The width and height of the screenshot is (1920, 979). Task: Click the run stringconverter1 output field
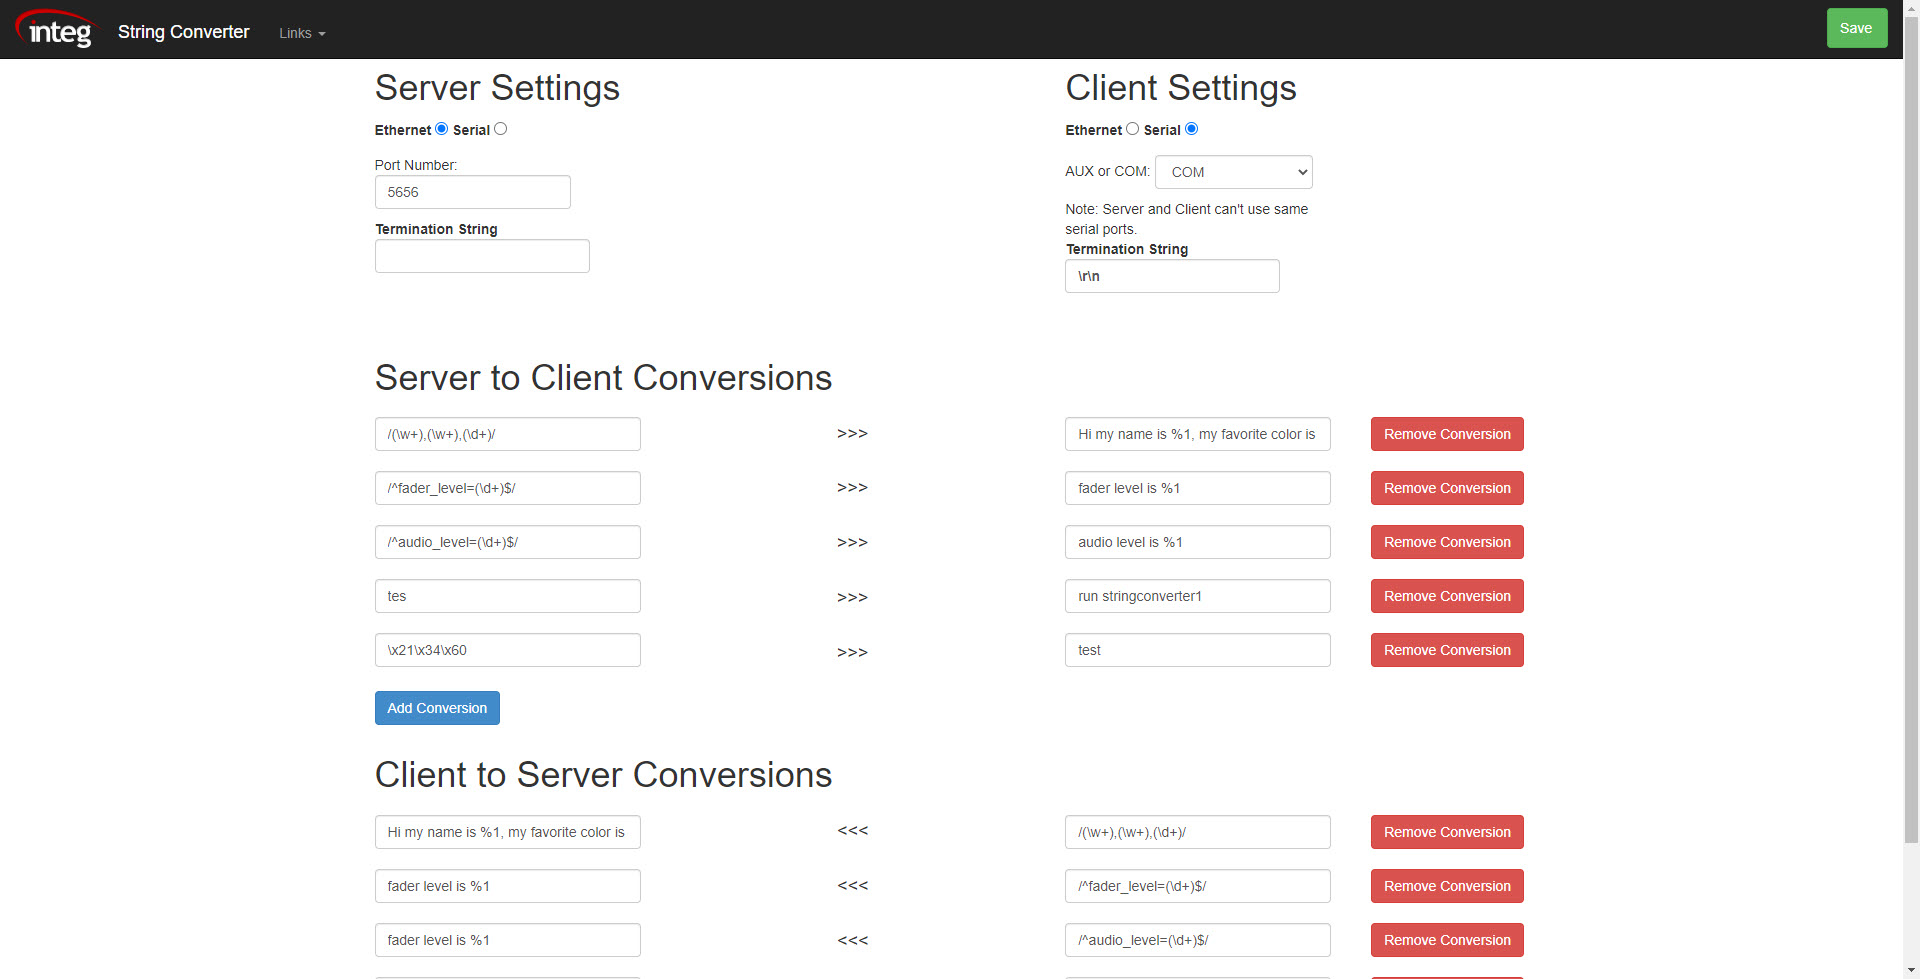pos(1197,596)
